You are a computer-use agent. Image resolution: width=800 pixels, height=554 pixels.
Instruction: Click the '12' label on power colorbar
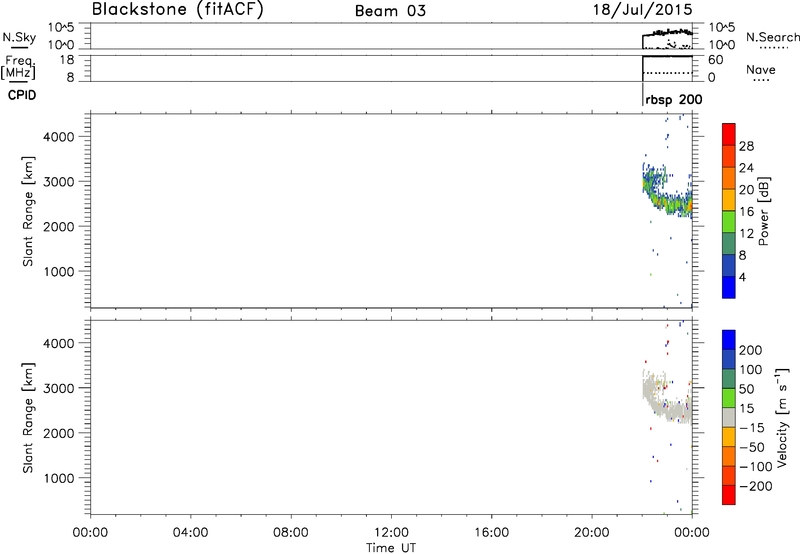coord(746,234)
